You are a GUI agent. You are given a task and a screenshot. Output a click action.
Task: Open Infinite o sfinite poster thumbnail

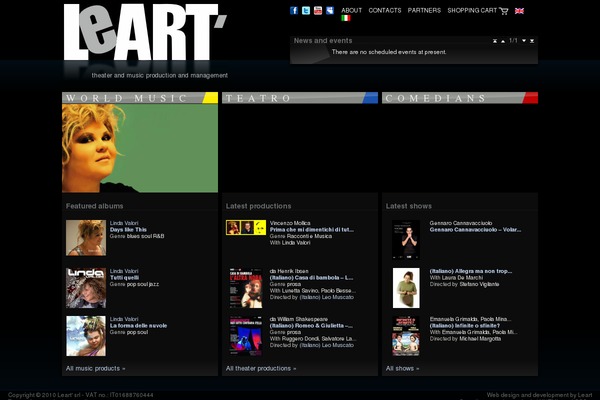click(406, 336)
